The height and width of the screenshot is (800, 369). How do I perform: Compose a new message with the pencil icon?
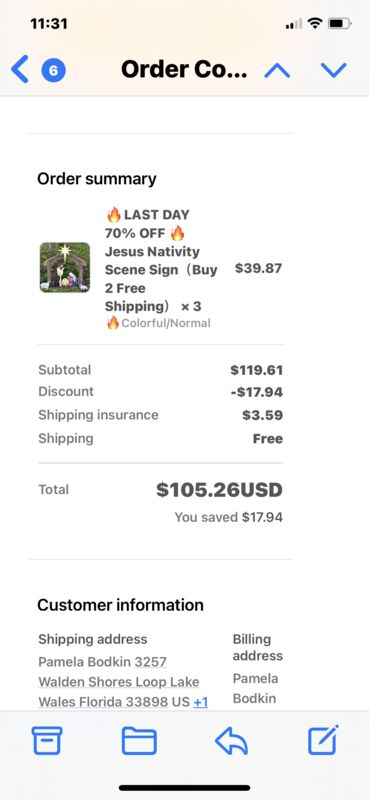coord(323,740)
